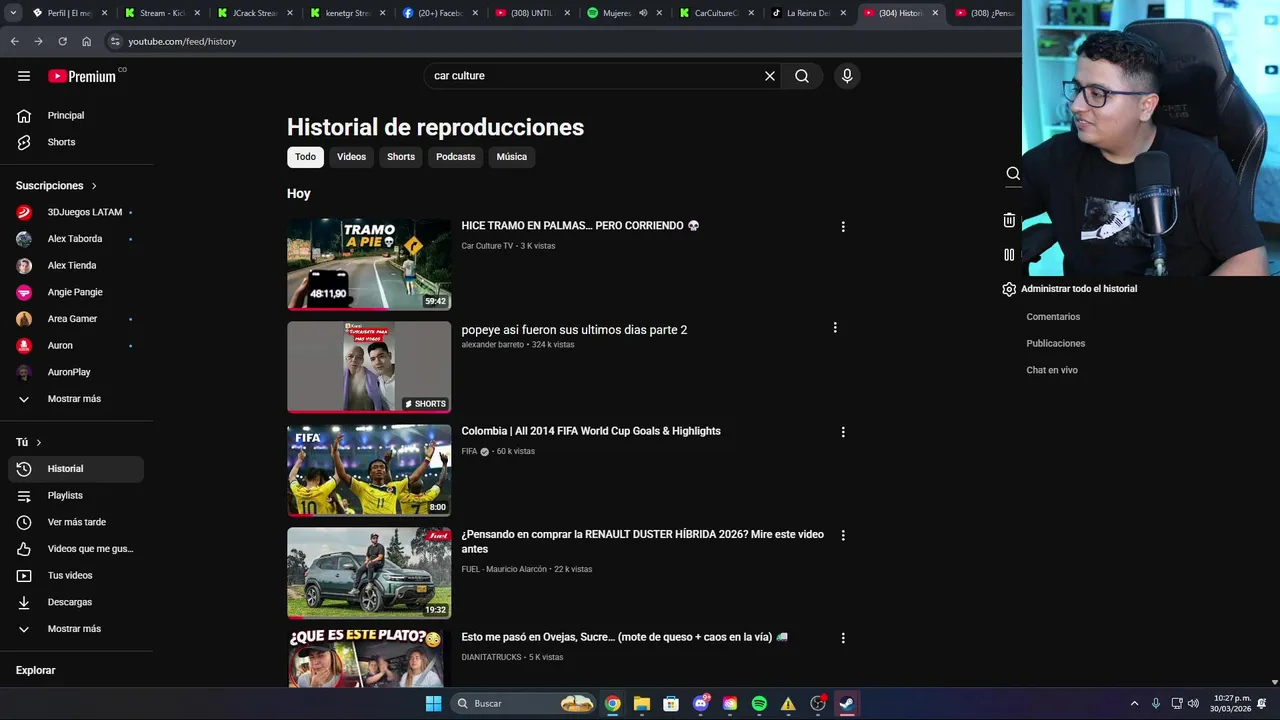Open options menu for Colombia FIFA video

(843, 432)
